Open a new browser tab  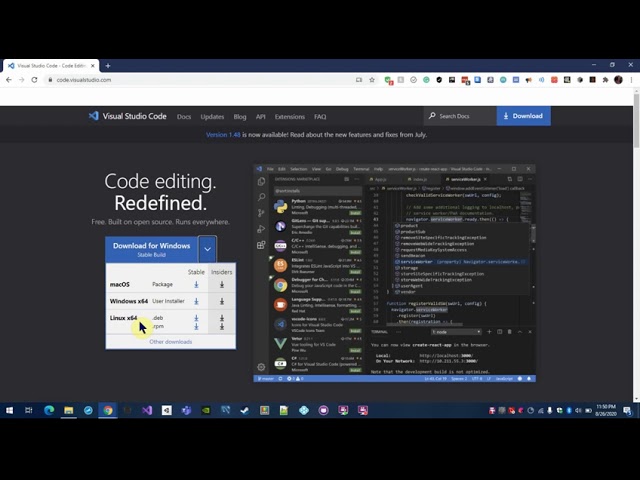(108, 66)
